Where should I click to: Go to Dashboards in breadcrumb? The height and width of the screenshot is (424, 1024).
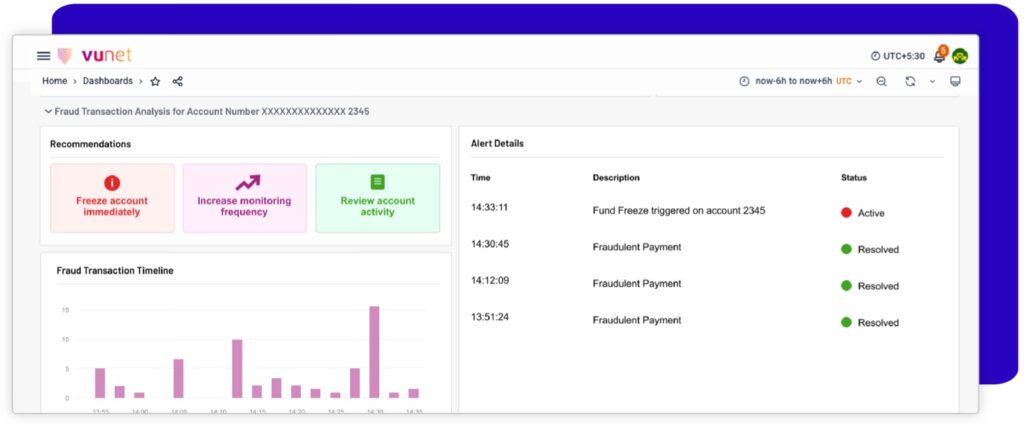tap(107, 81)
